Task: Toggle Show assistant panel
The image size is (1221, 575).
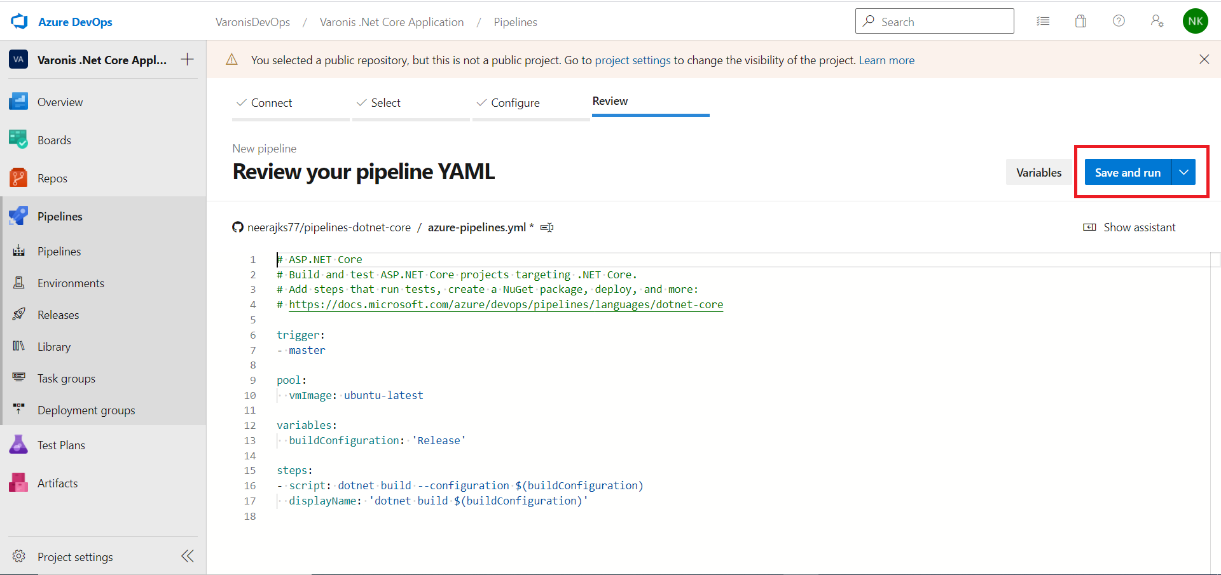Action: pos(1130,227)
